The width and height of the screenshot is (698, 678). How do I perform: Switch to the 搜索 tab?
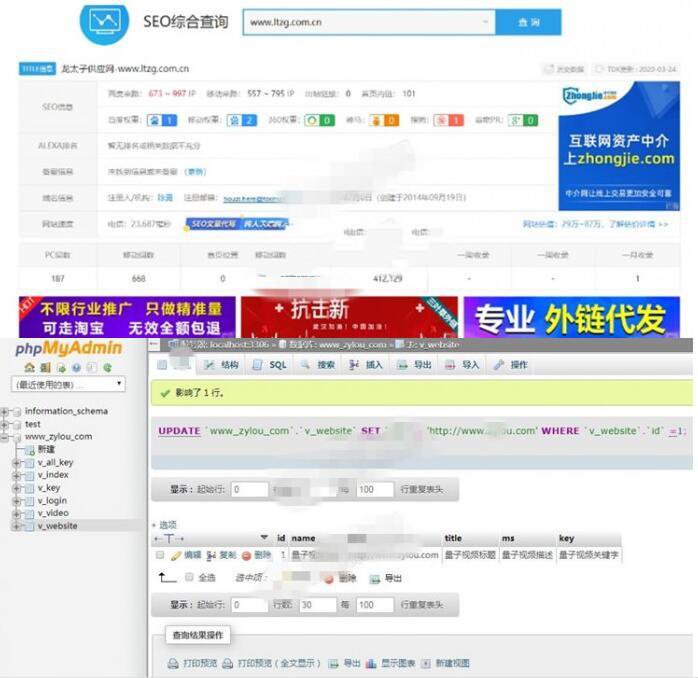318,365
